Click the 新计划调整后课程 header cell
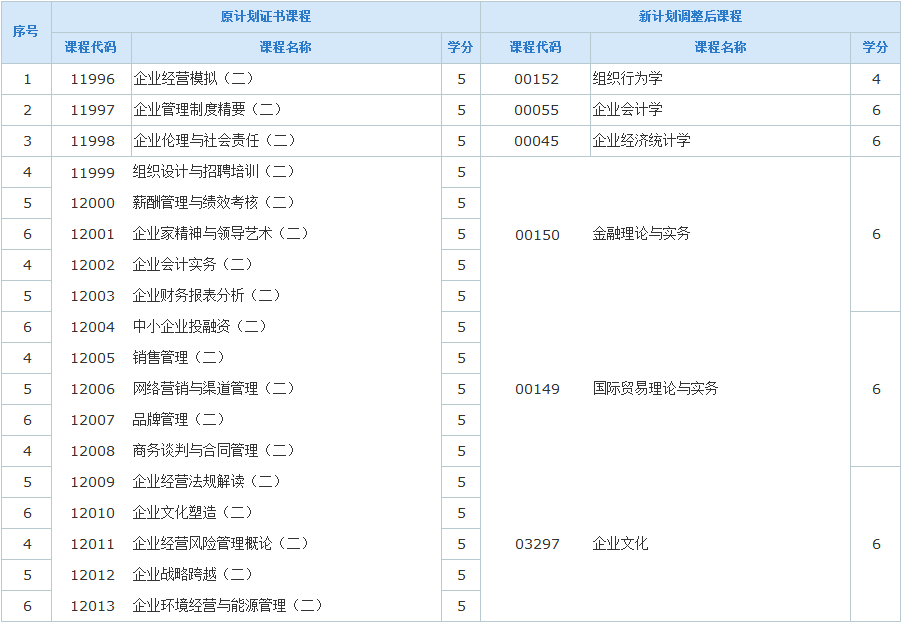The width and height of the screenshot is (902, 623). (x=690, y=17)
